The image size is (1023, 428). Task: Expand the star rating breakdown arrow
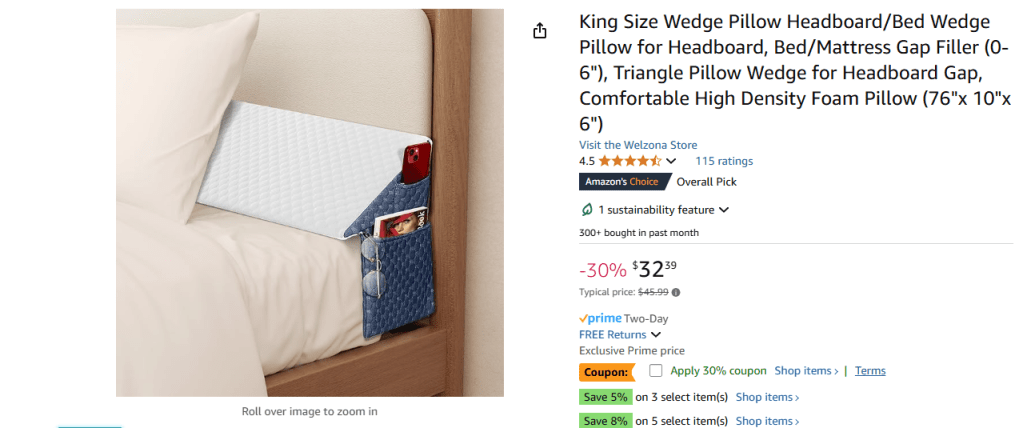pyautogui.click(x=671, y=161)
